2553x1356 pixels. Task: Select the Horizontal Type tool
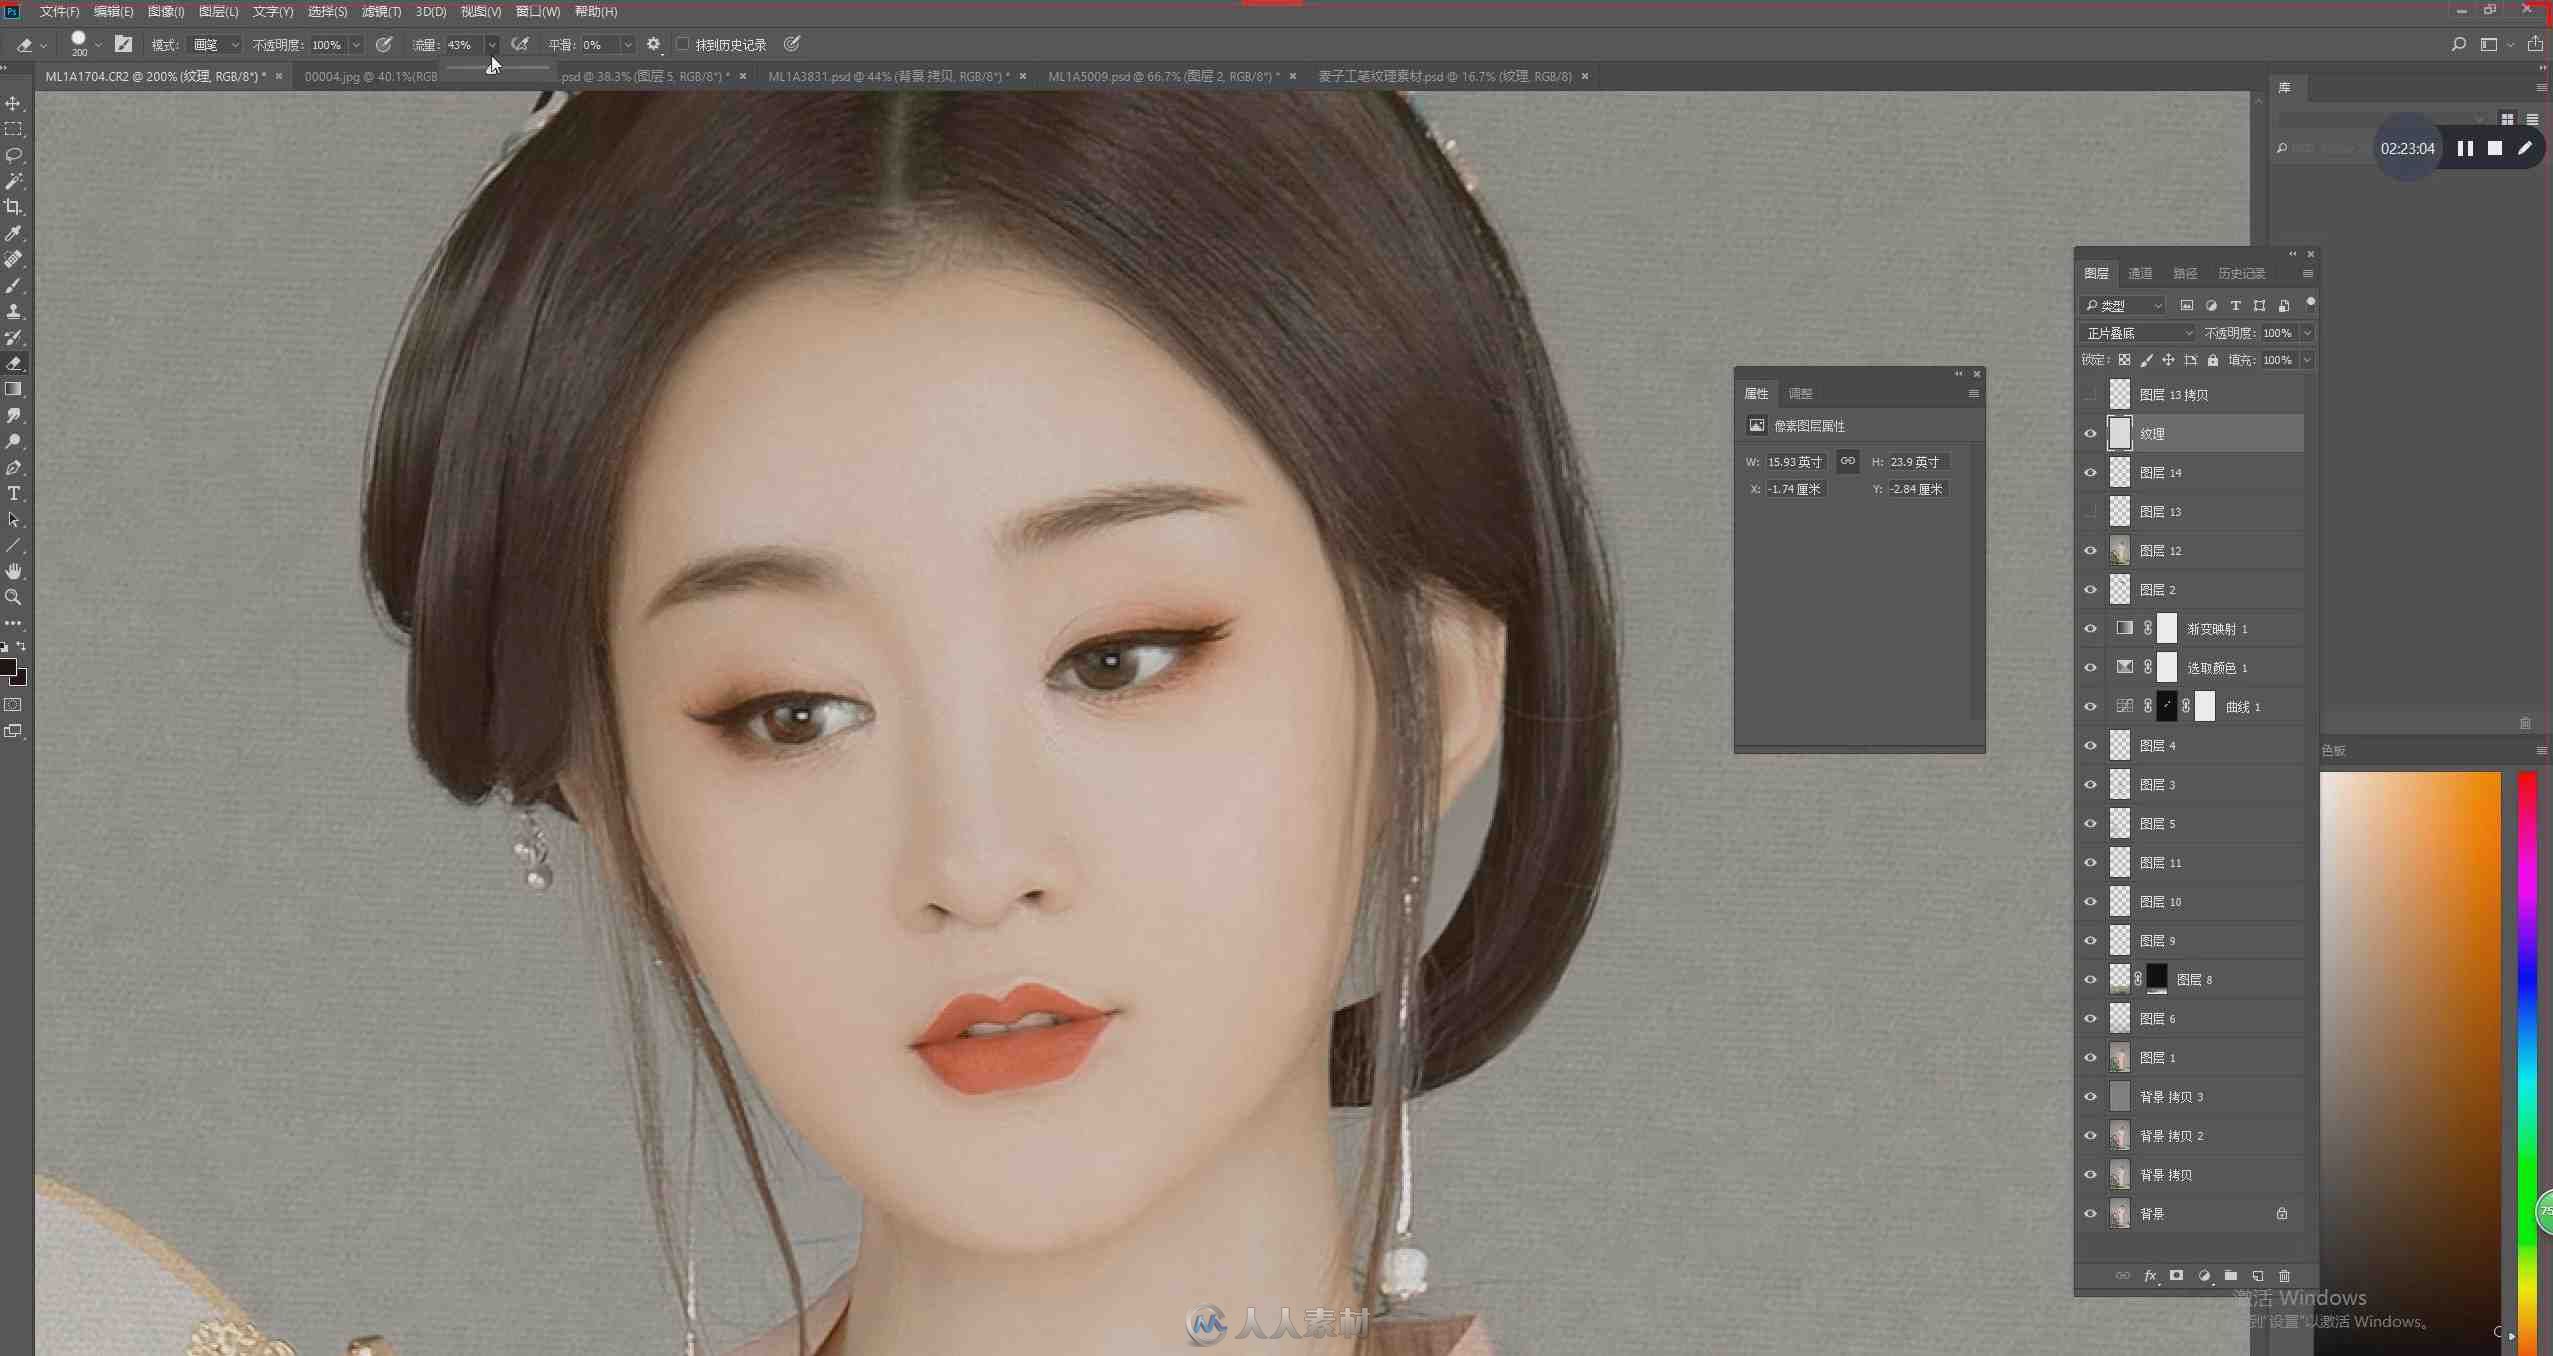[13, 493]
